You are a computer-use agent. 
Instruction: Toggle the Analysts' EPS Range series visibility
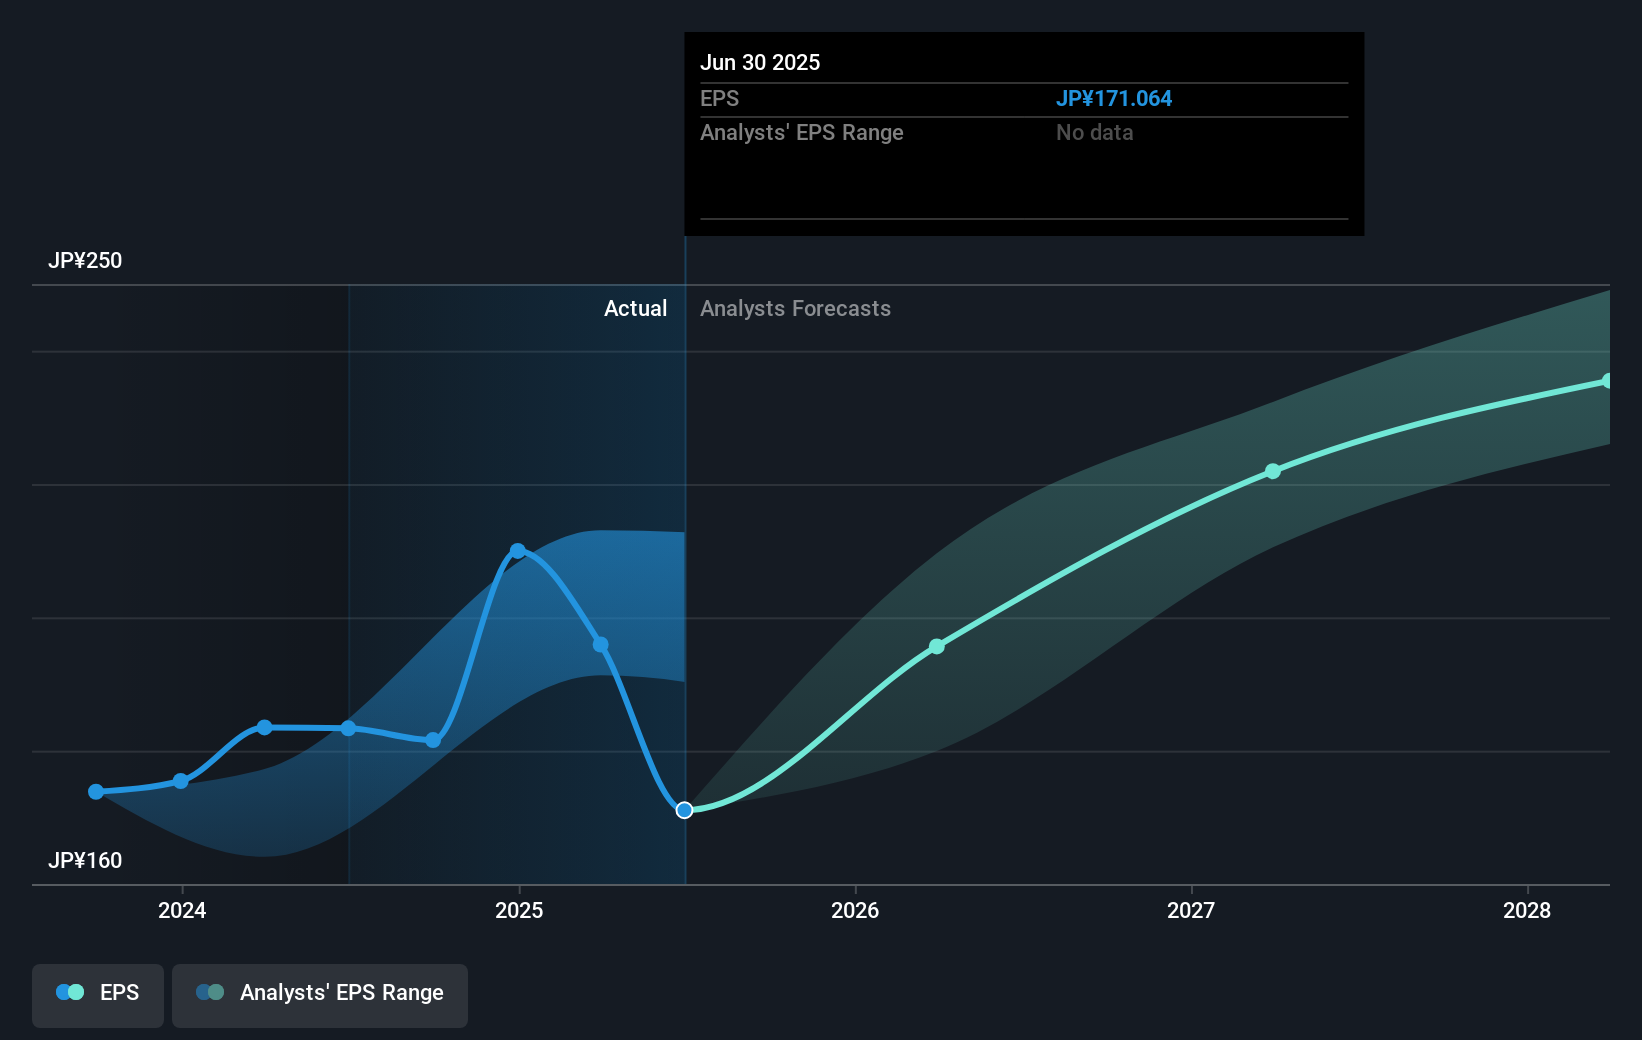pos(319,994)
